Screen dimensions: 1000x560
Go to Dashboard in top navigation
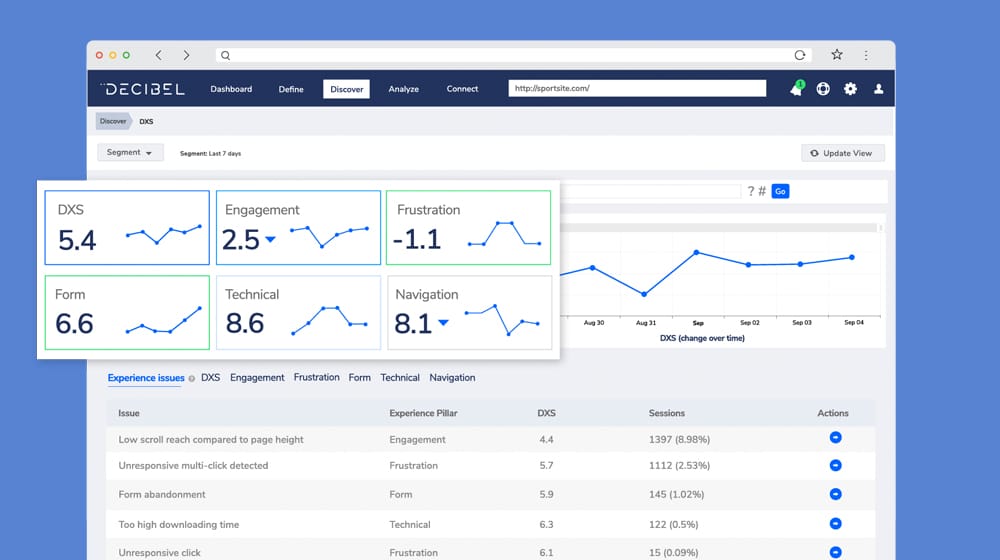tap(231, 89)
